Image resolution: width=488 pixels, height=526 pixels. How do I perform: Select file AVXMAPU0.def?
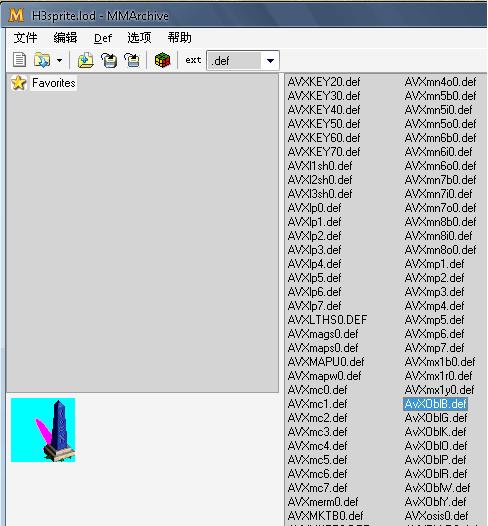click(x=326, y=362)
